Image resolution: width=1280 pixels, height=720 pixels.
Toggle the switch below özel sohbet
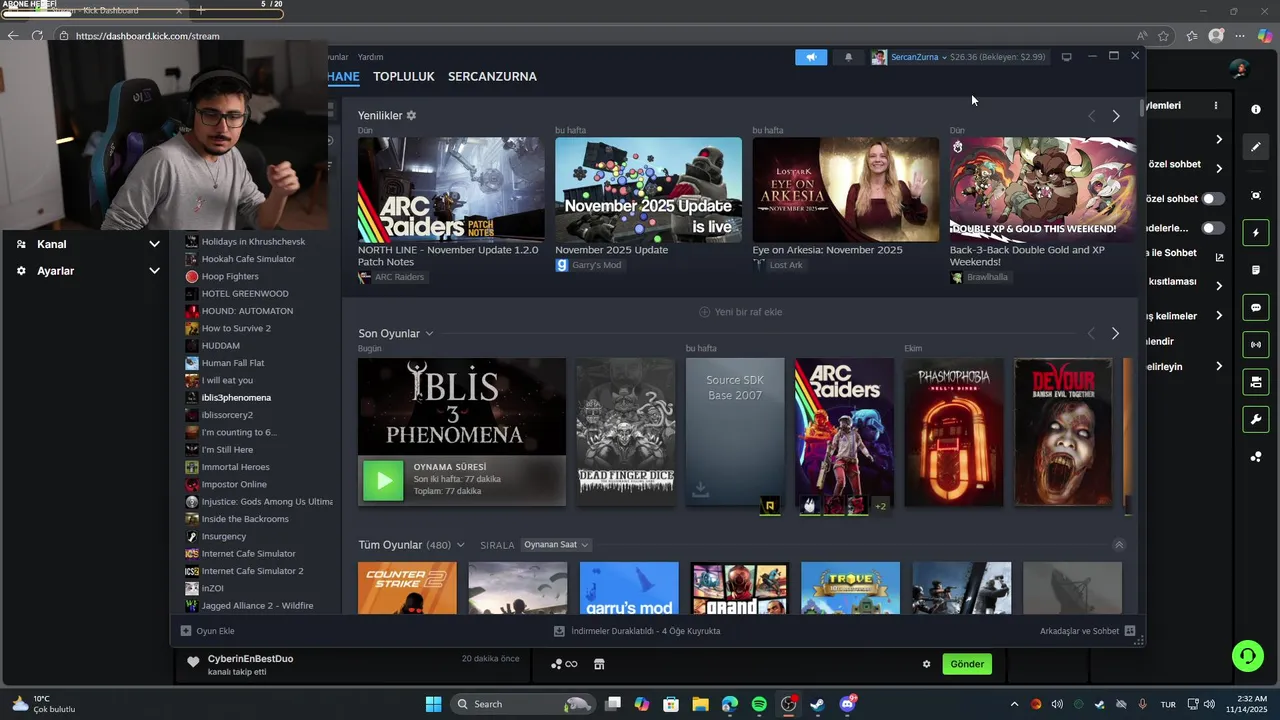[1213, 228]
